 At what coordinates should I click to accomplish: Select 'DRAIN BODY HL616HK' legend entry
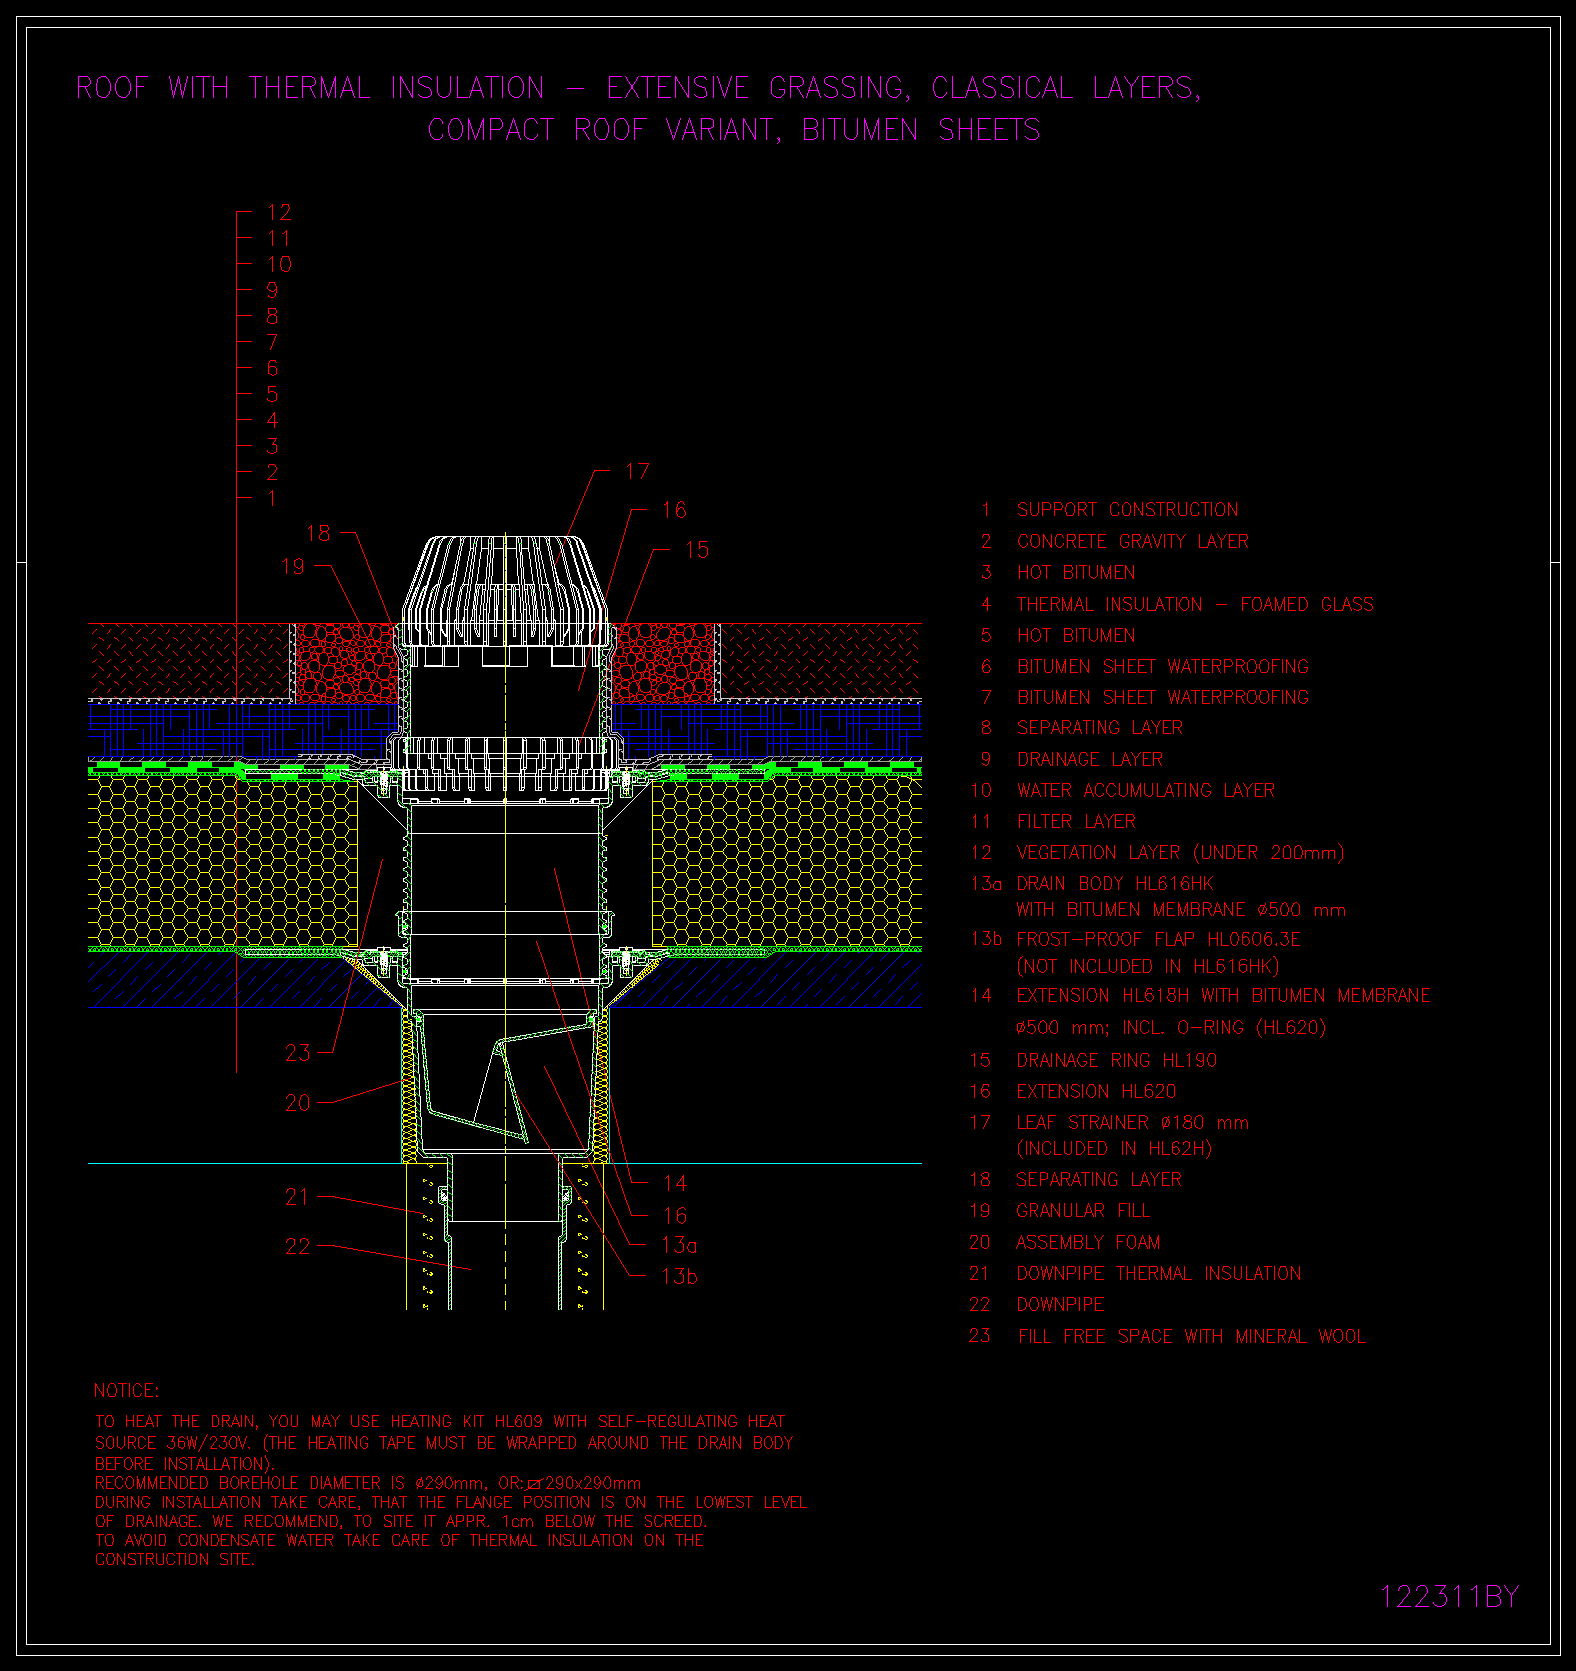[1115, 884]
